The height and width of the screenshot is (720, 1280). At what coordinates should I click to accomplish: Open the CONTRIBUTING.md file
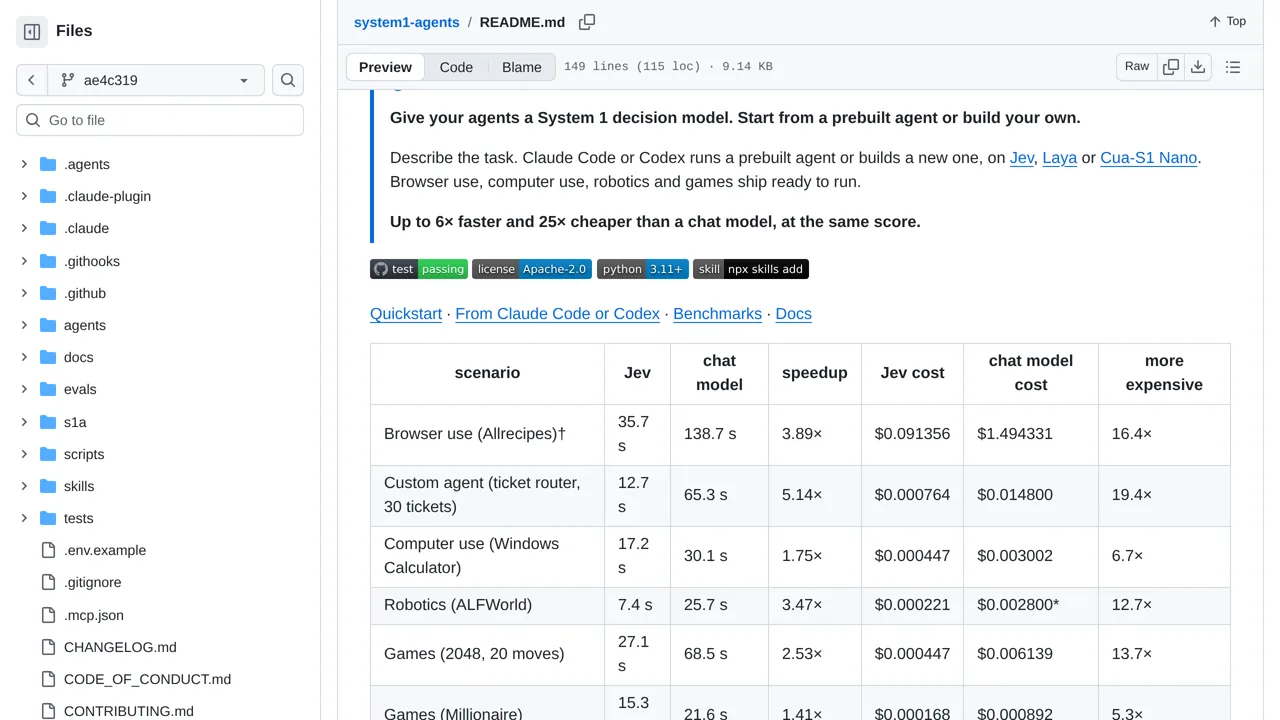coord(129,711)
